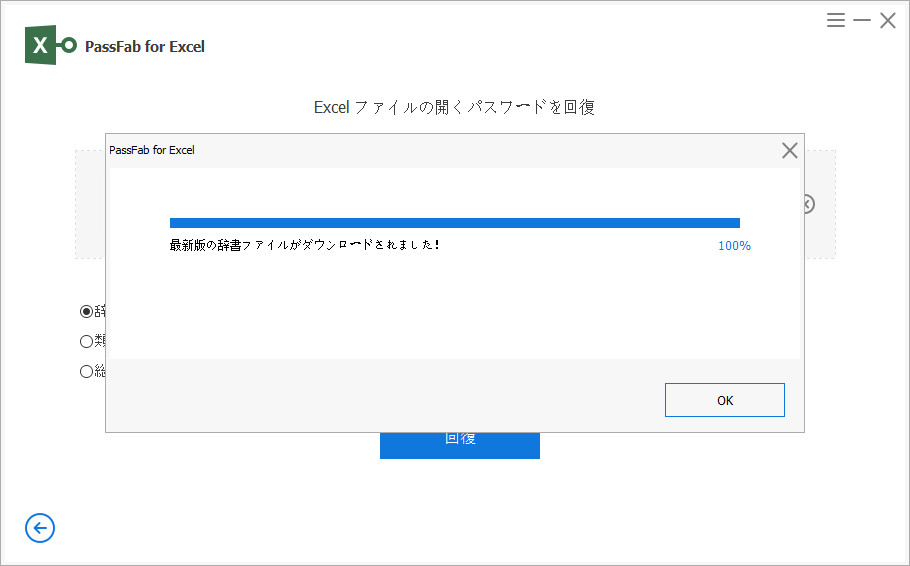Viewport: 910px width, 566px height.
Task: Click the Excel password recovery heading
Action: pyautogui.click(x=454, y=107)
